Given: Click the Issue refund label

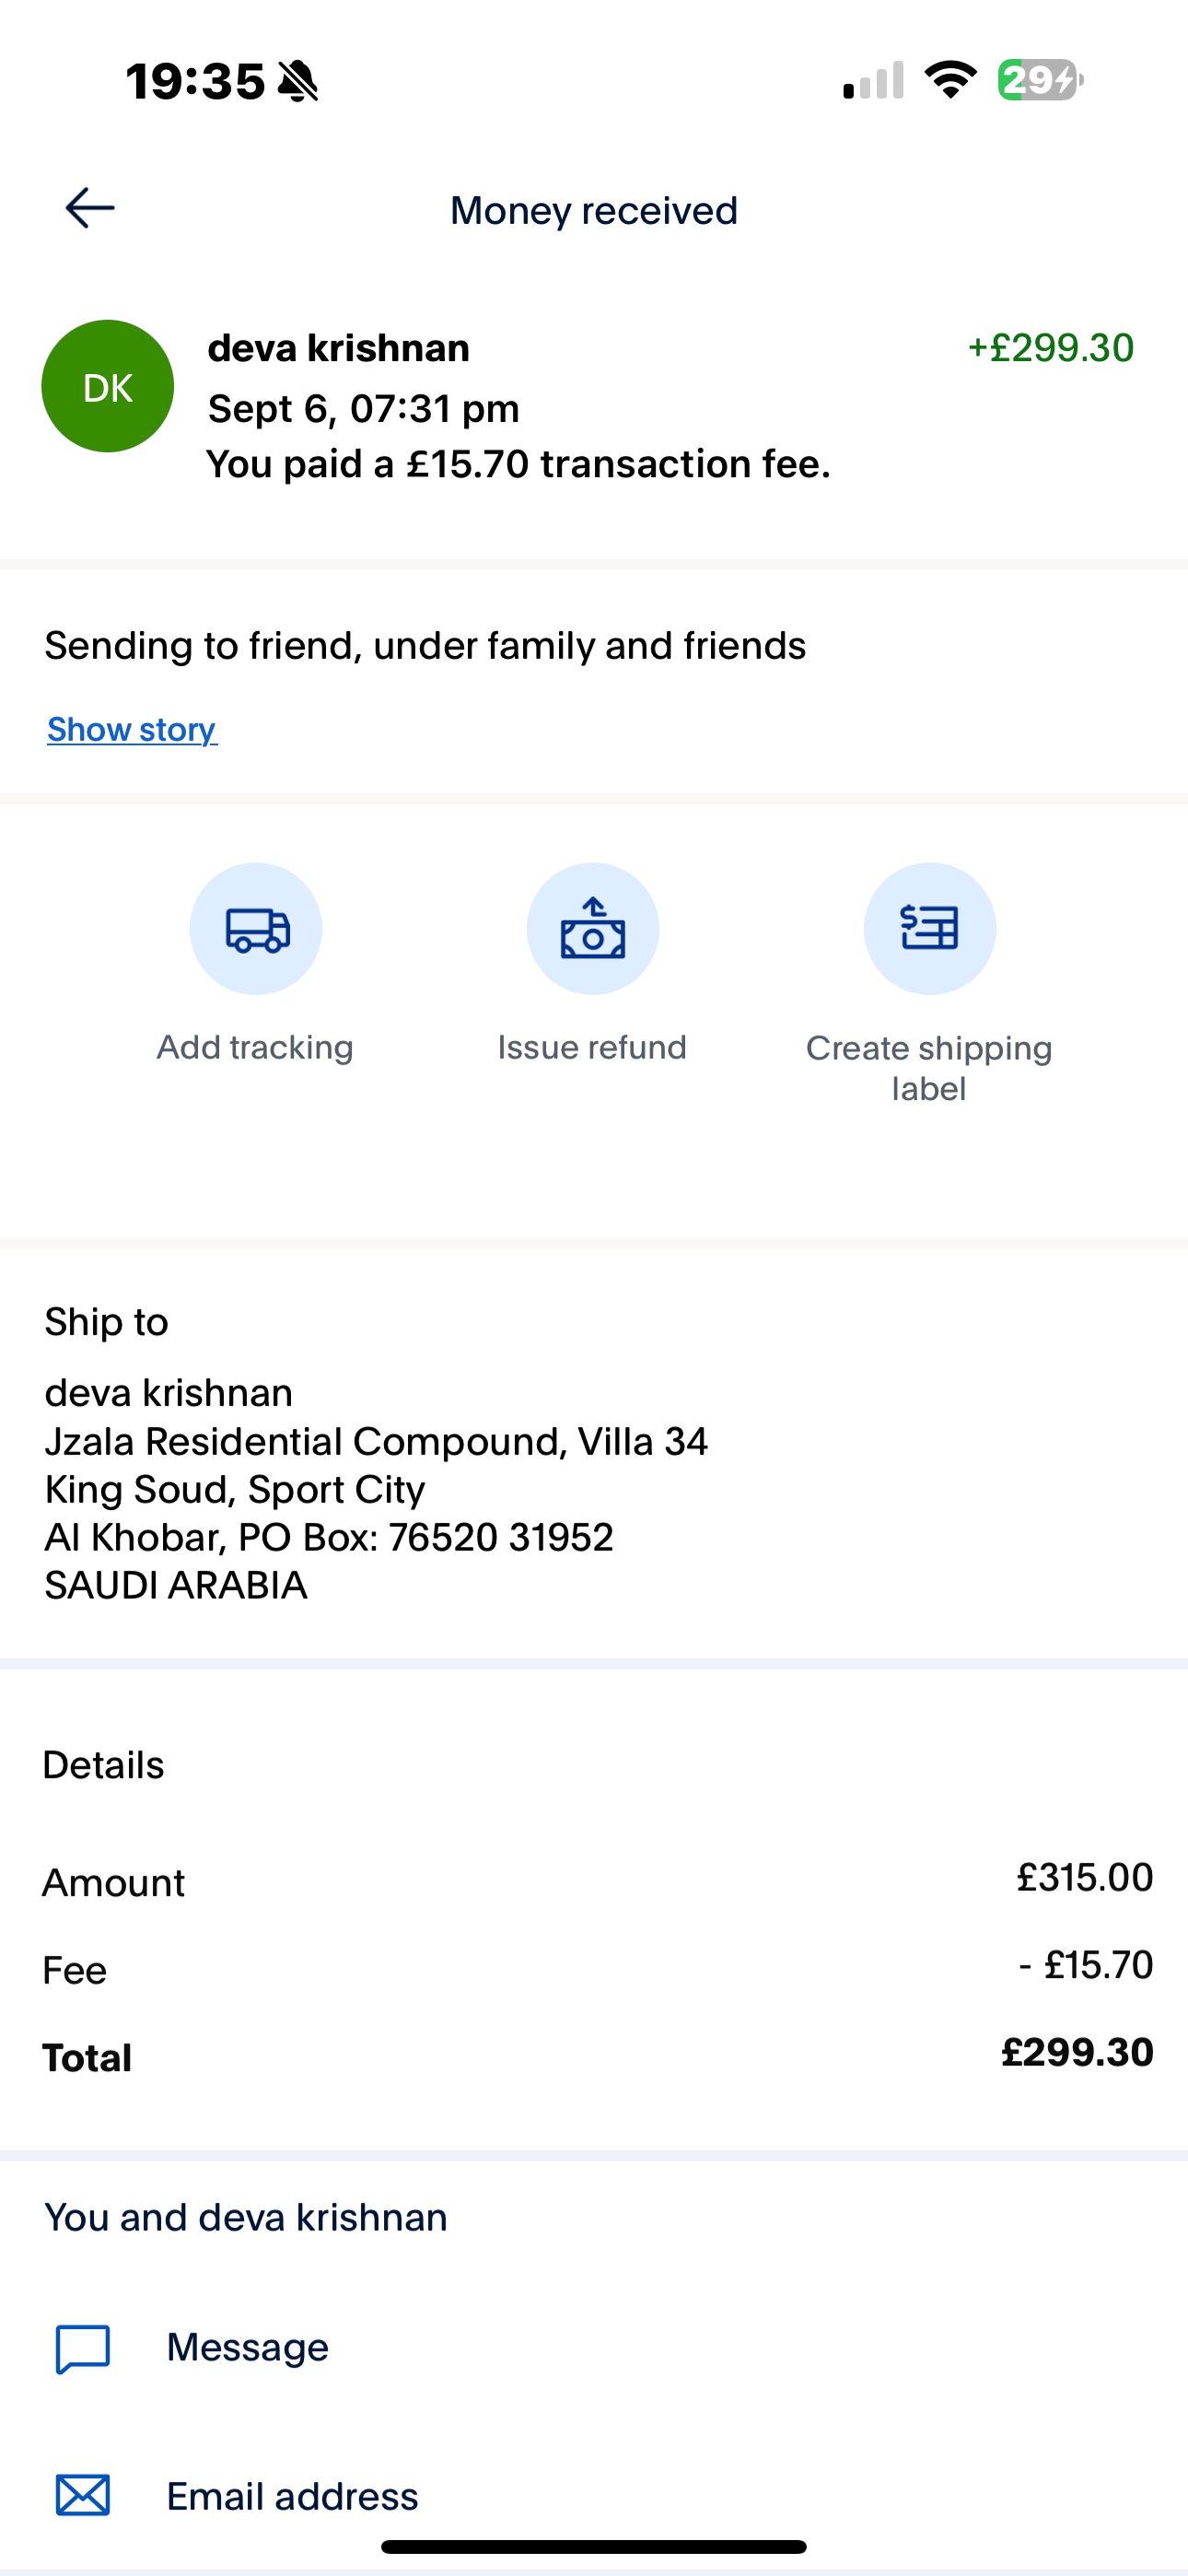Looking at the screenshot, I should 592,1047.
